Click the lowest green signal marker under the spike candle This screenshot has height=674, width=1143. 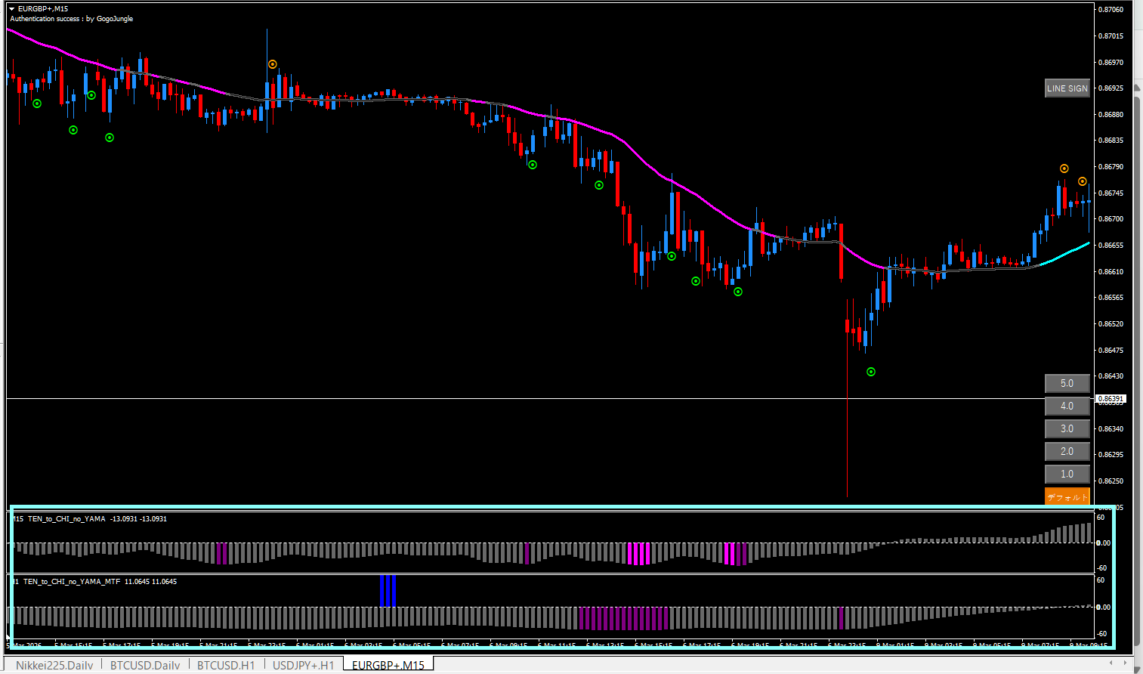(x=871, y=372)
